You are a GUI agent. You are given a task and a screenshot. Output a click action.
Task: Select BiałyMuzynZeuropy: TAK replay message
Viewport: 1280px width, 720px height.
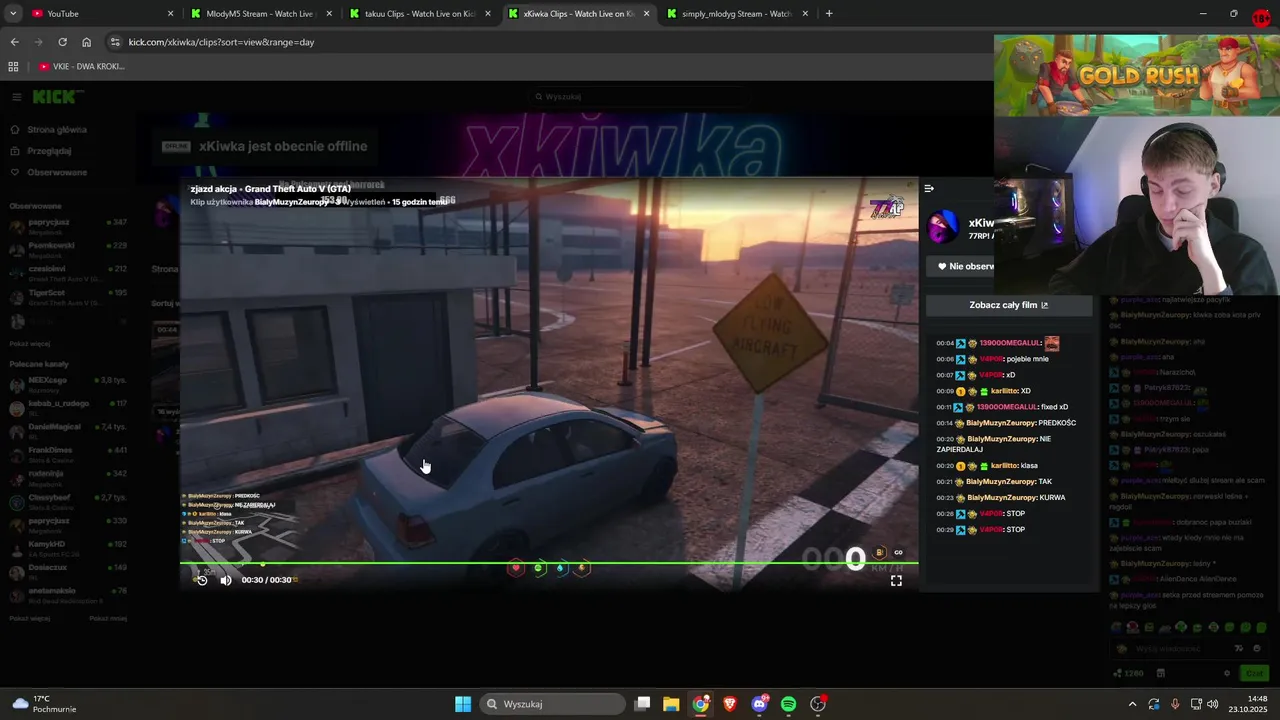[x=994, y=482]
